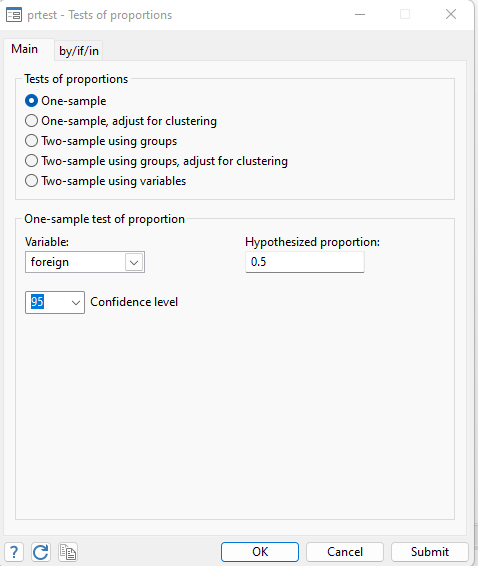Click the OK button
The height and width of the screenshot is (566, 478).
[260, 552]
